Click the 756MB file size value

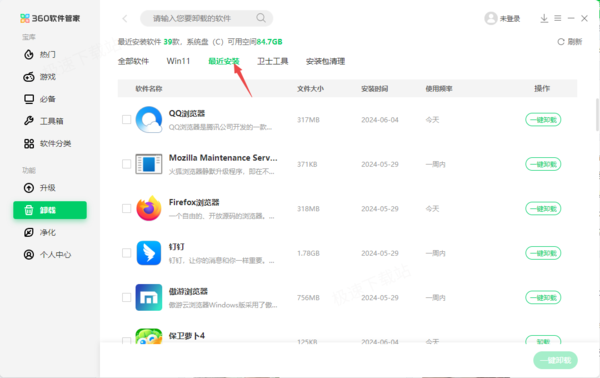[x=308, y=298]
